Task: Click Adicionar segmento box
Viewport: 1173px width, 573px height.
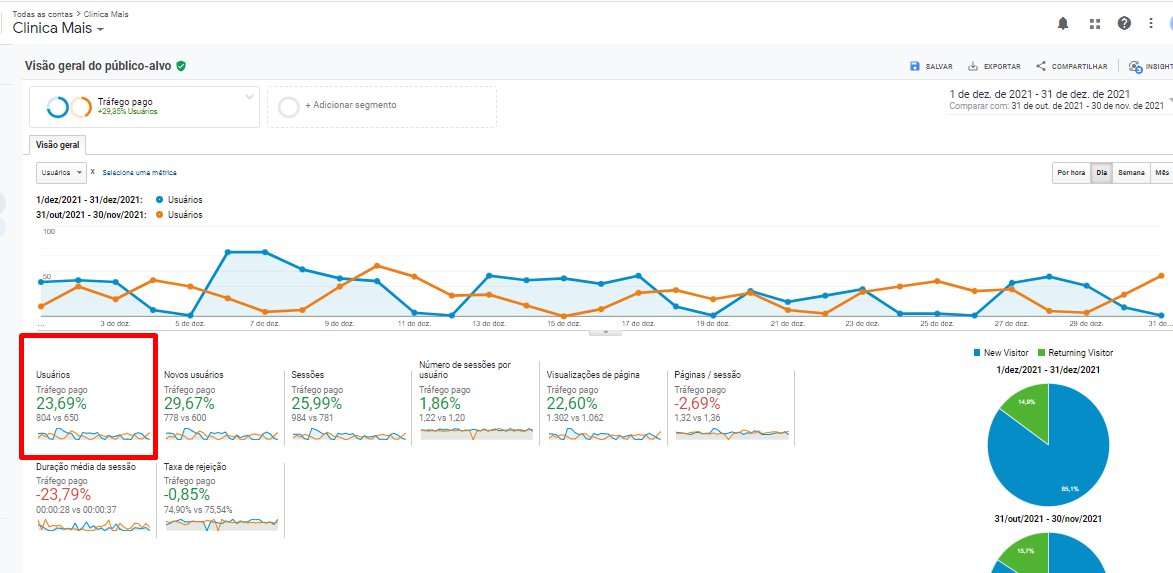Action: click(381, 106)
